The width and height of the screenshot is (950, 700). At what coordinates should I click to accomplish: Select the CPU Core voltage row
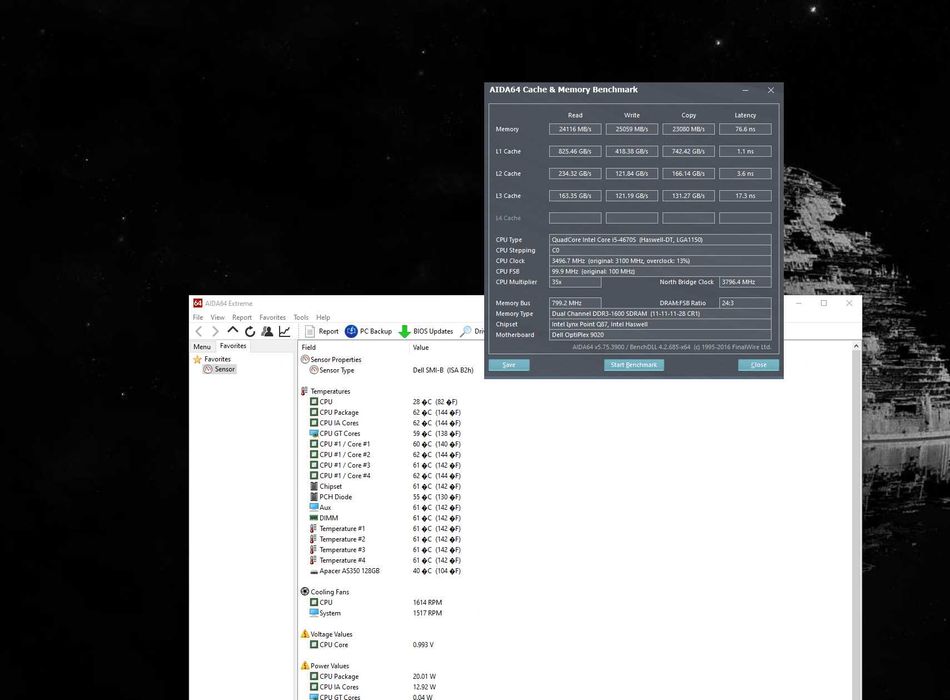coord(372,645)
